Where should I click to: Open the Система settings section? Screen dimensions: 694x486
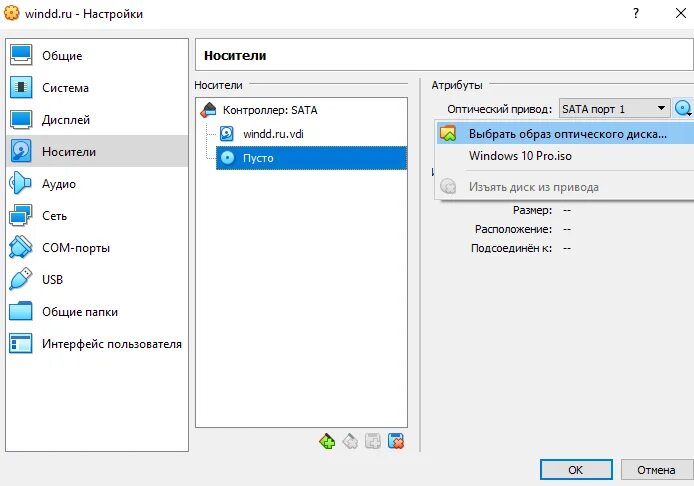(97, 88)
